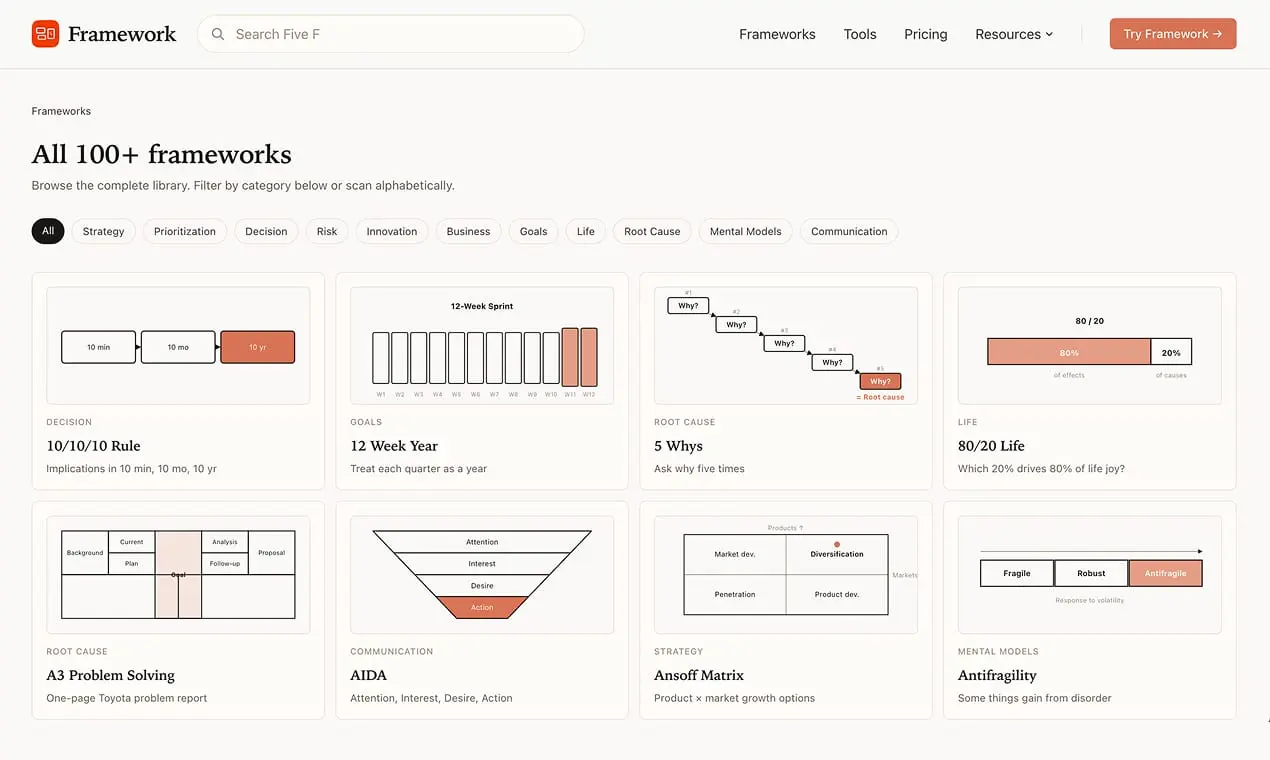Click the 'All 100+ frameworks' heading

coord(162,154)
